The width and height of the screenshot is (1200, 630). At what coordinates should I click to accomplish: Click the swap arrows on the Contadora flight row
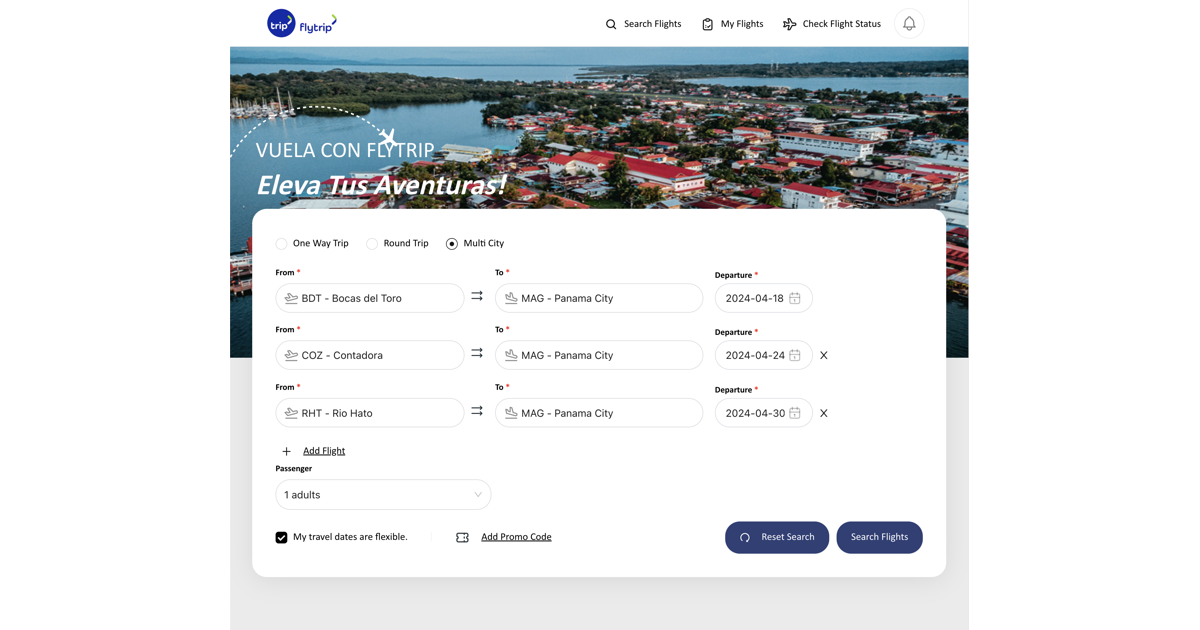click(477, 354)
